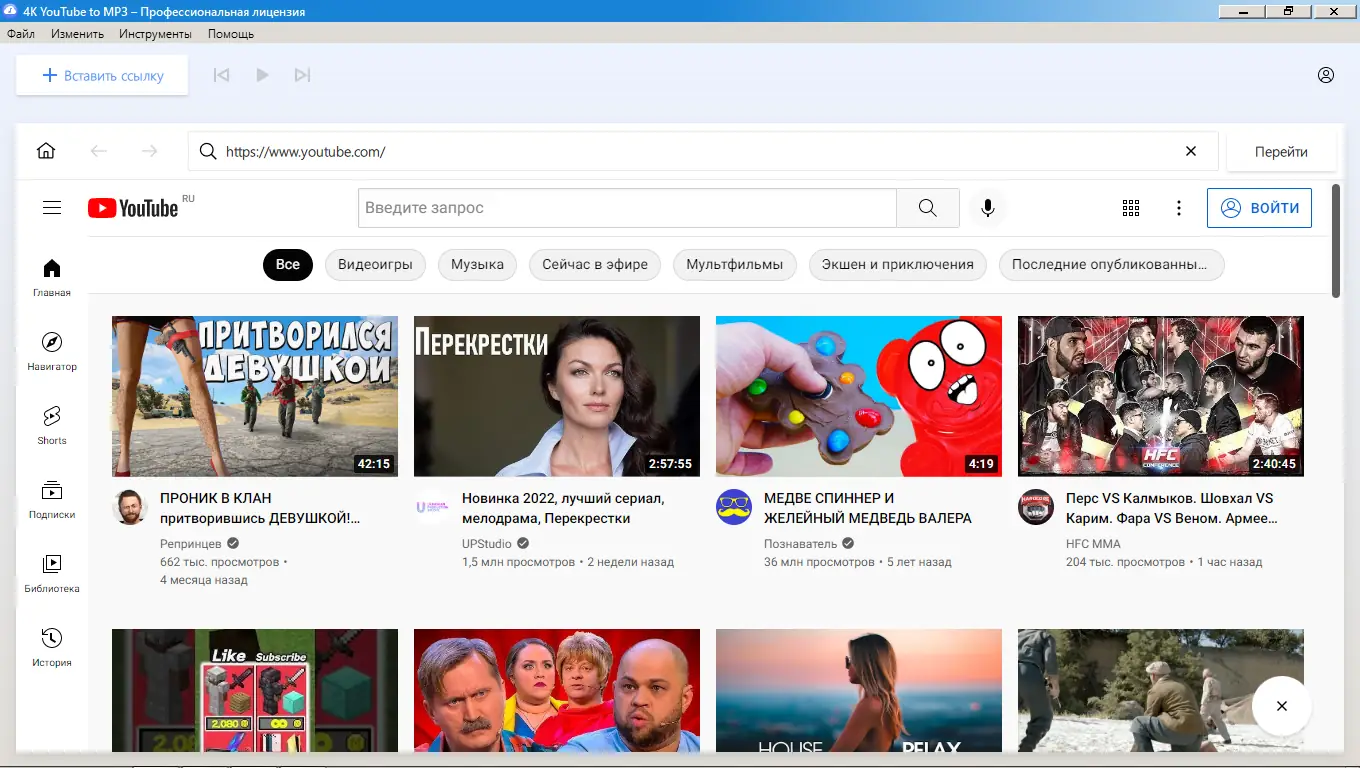
Task: Select the skip-forward icon next to Play
Action: tap(303, 74)
